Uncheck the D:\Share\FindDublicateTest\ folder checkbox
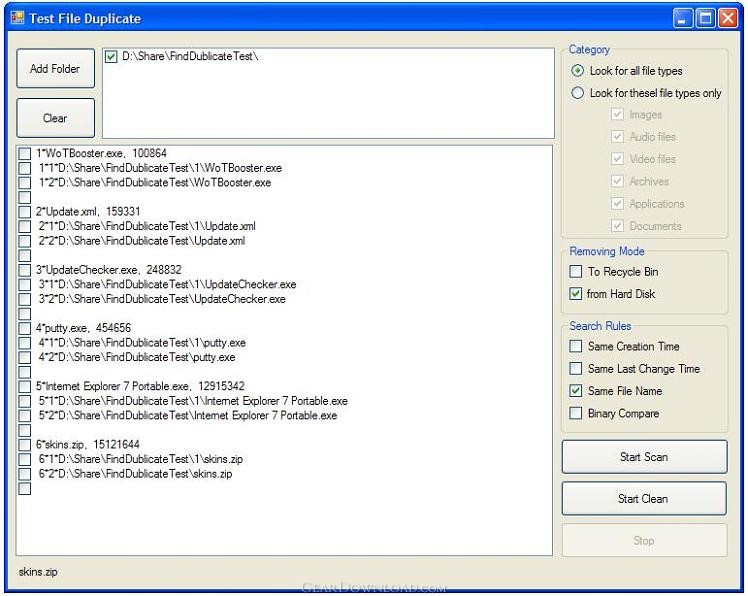This screenshot has height=596, width=748. (111, 57)
